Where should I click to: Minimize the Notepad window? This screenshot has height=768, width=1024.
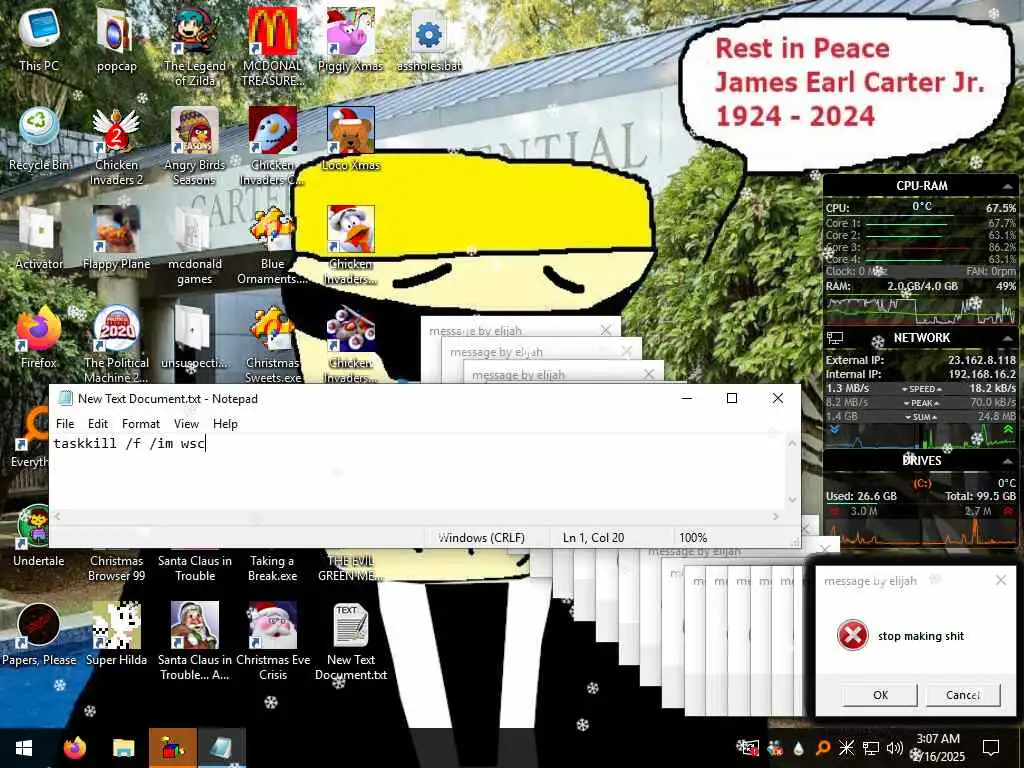coord(687,398)
